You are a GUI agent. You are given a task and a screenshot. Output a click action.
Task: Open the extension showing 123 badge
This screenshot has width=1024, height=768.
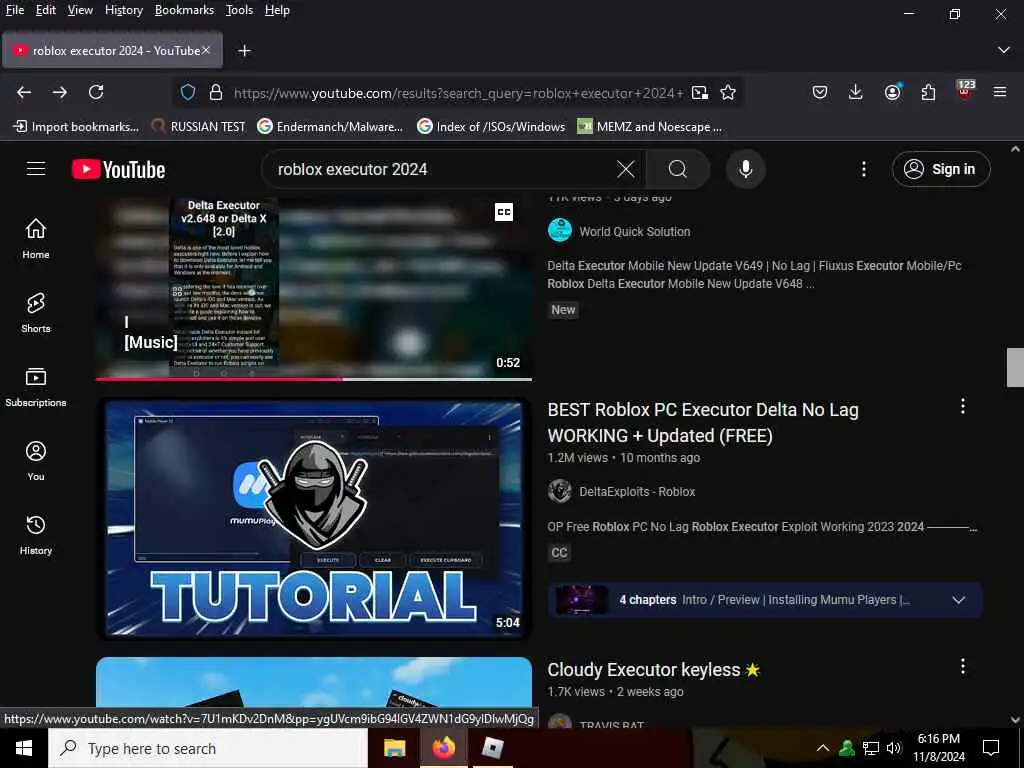pyautogui.click(x=965, y=91)
